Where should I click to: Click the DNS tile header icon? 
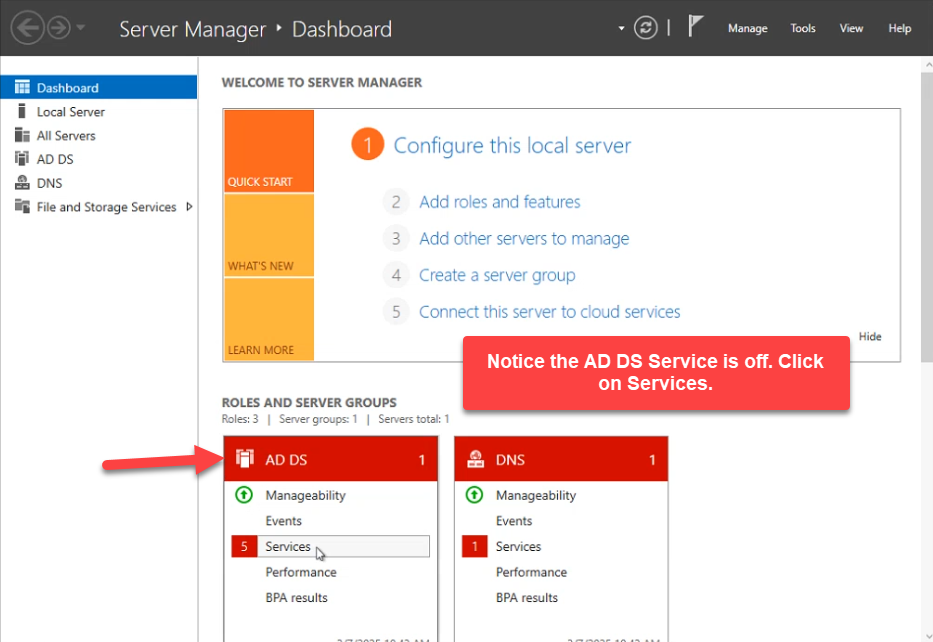tap(475, 459)
